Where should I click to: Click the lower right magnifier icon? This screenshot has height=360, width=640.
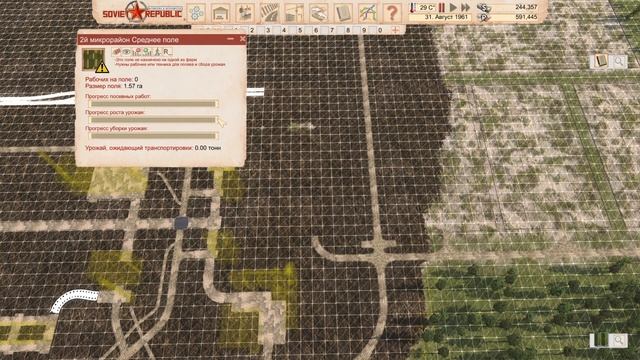coord(619,340)
